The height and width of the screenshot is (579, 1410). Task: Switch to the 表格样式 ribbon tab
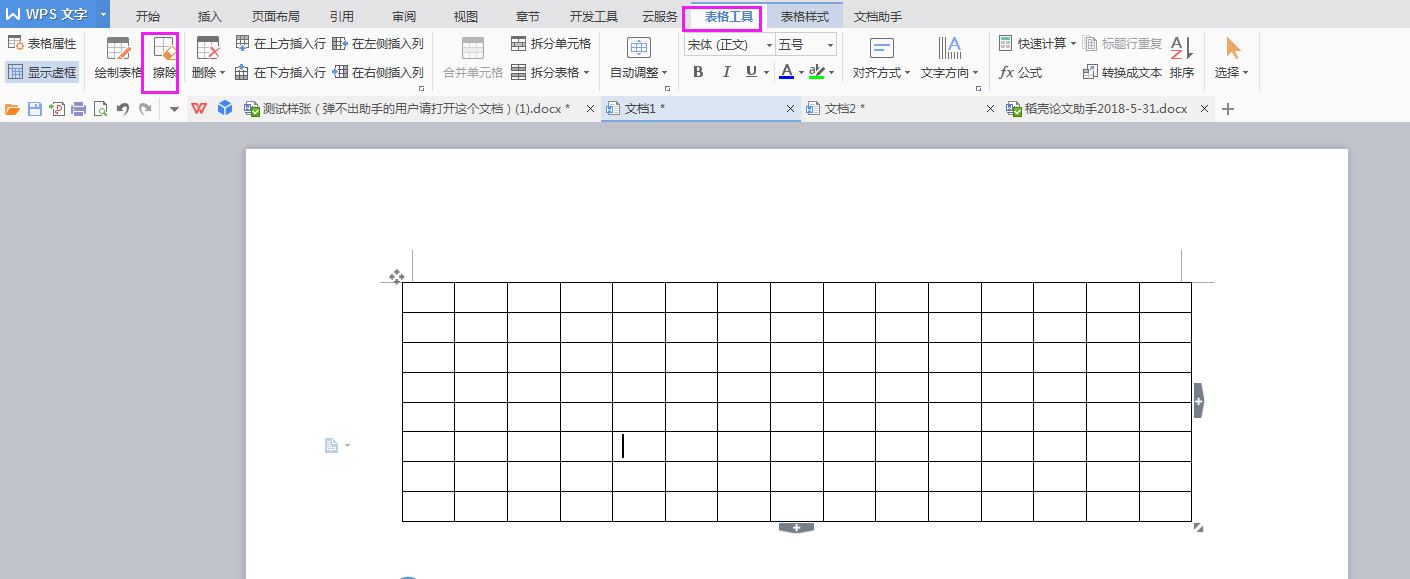click(804, 16)
